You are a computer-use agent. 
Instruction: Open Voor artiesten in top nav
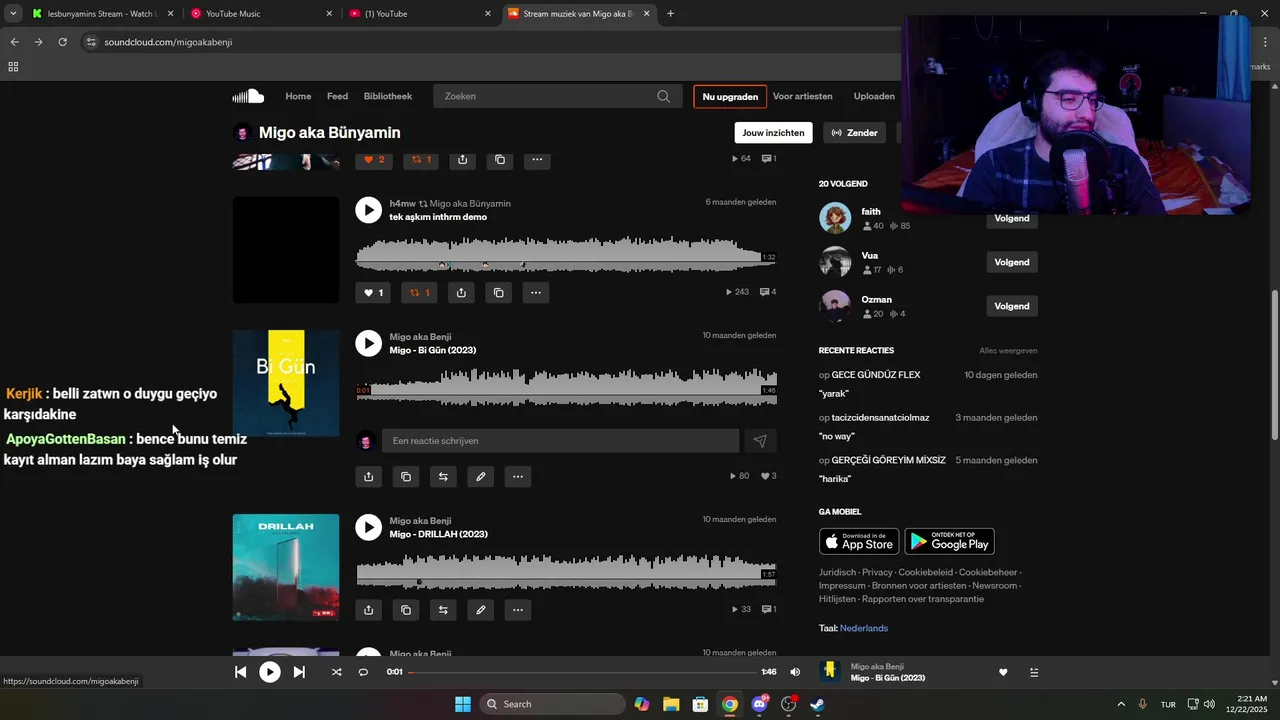(x=803, y=96)
